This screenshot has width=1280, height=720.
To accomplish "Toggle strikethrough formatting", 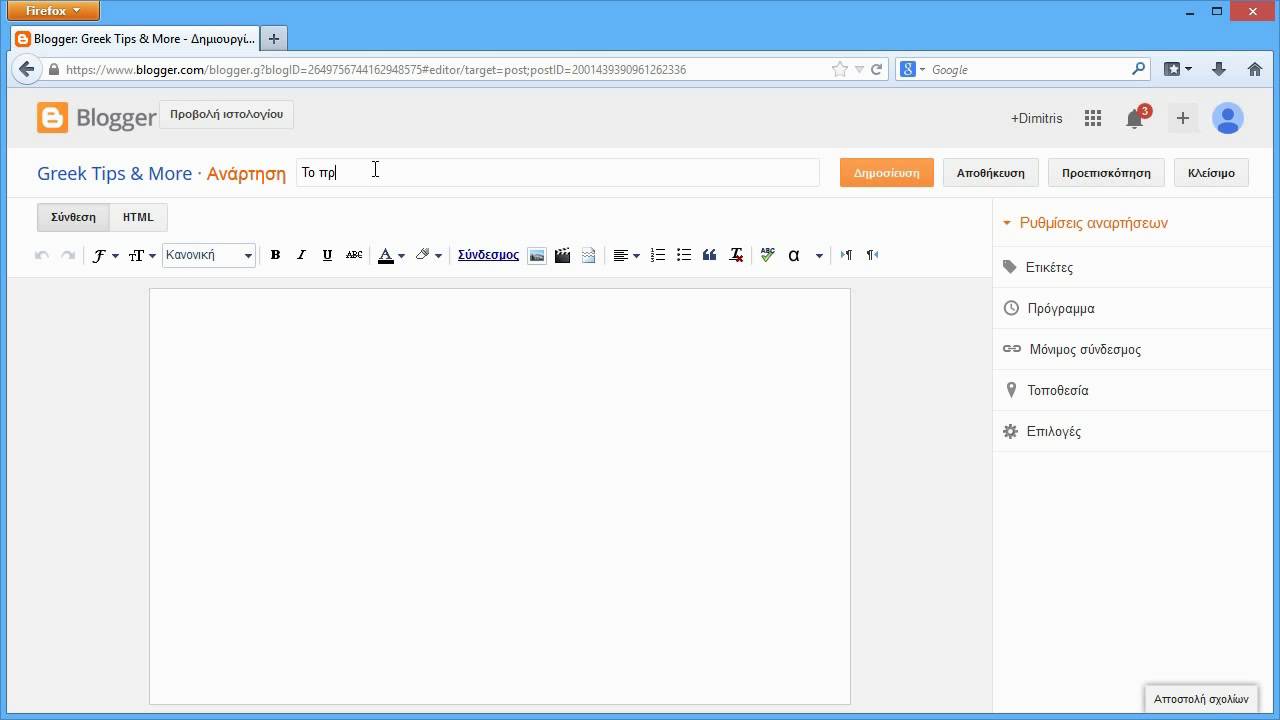I will click(354, 255).
